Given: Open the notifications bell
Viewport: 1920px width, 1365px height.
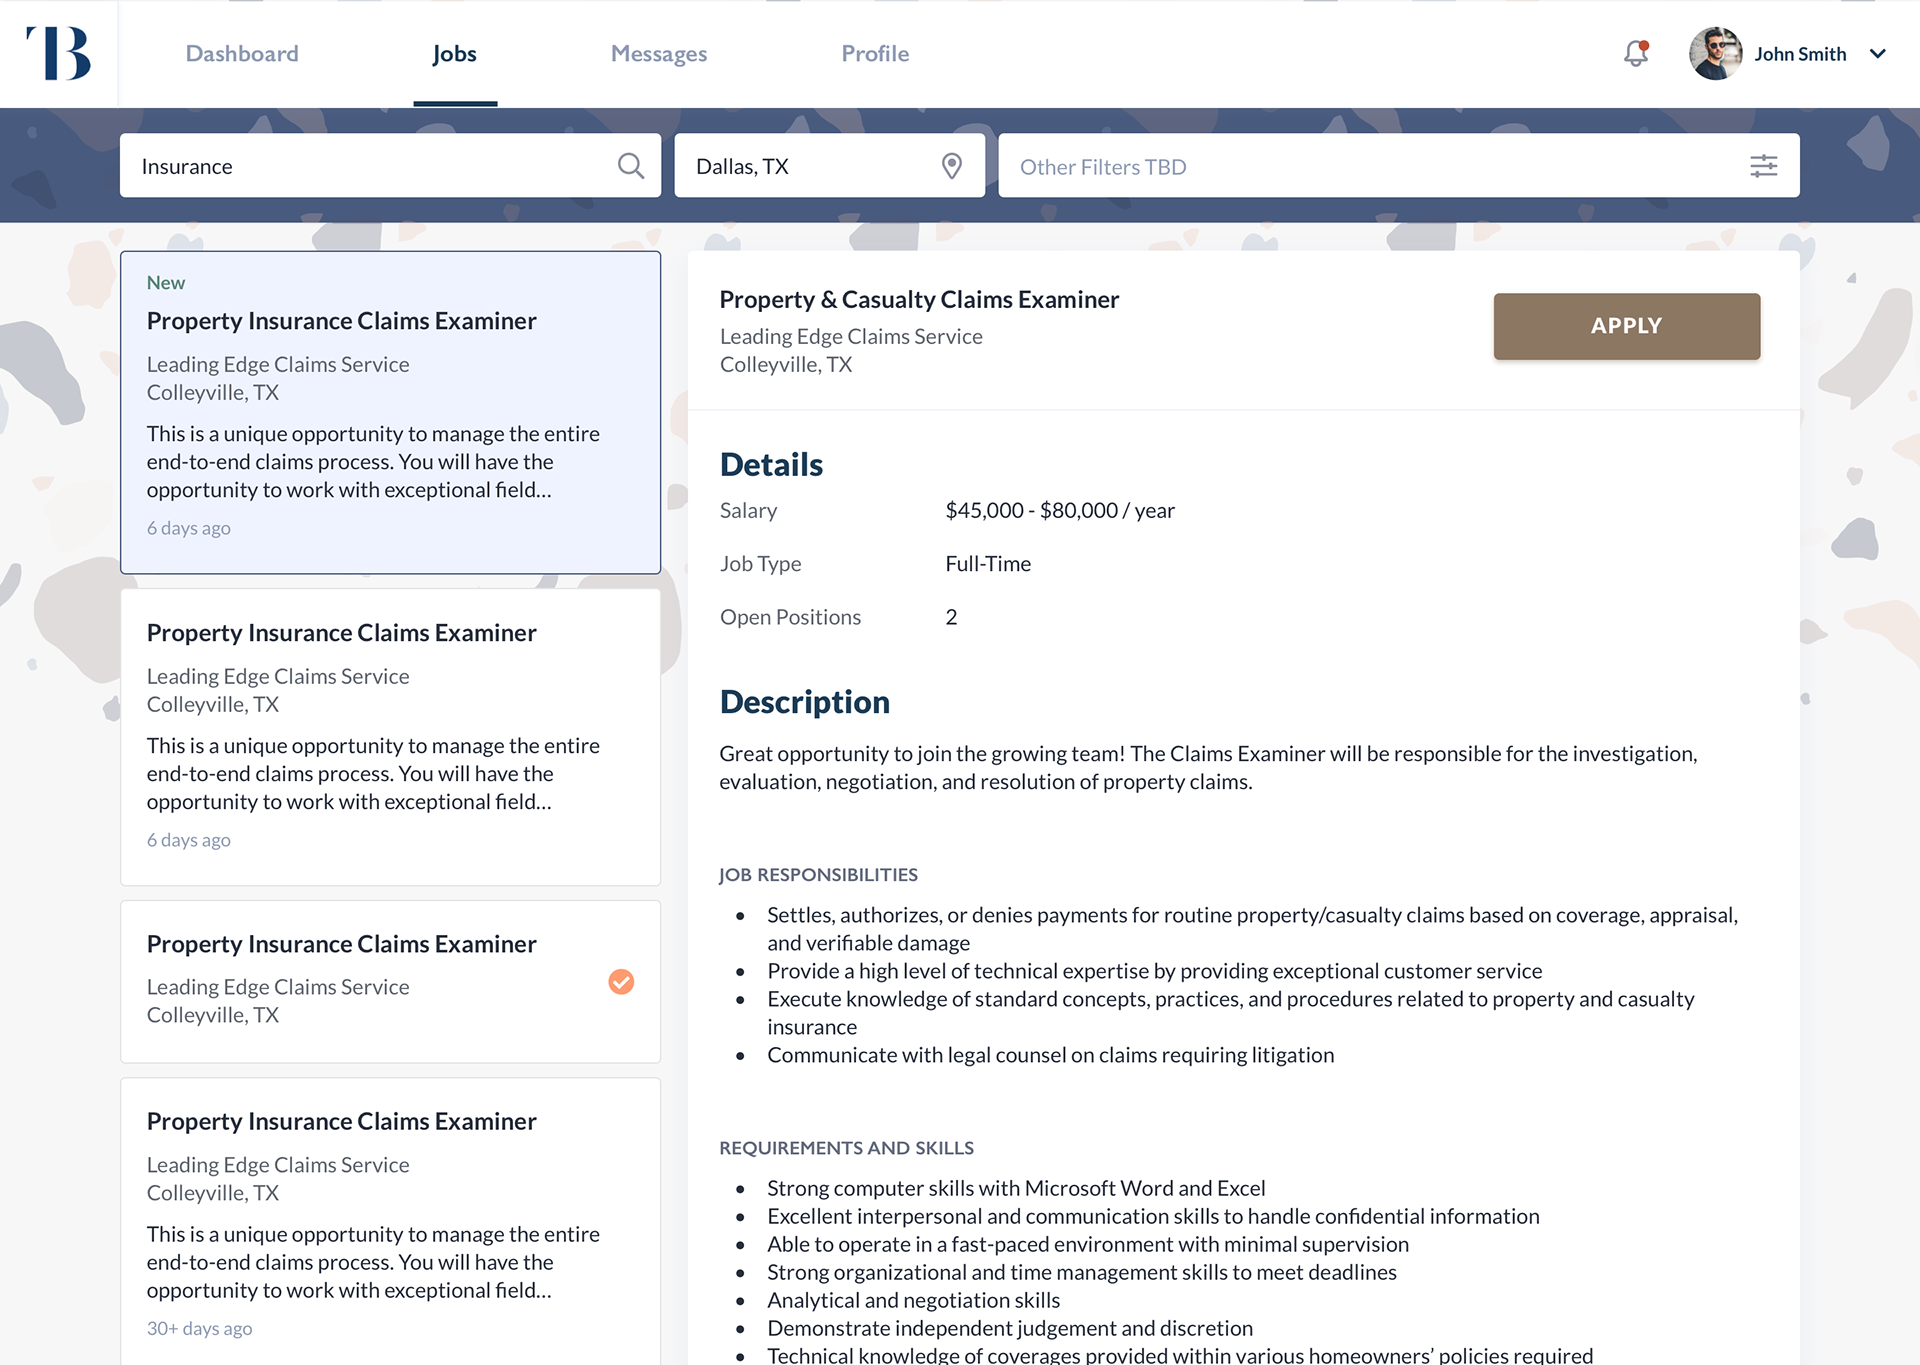Looking at the screenshot, I should click(1635, 53).
